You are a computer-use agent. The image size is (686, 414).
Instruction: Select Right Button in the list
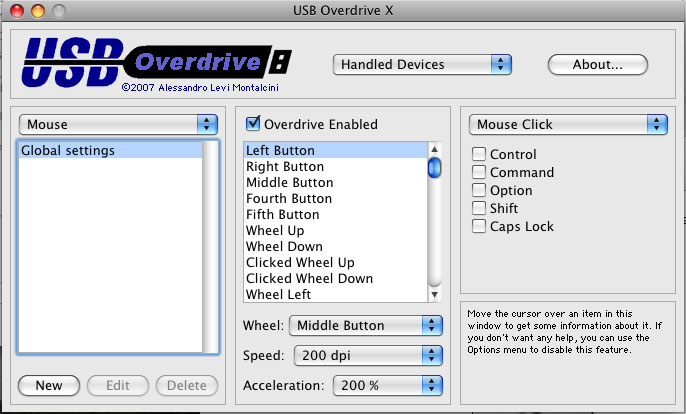335,166
